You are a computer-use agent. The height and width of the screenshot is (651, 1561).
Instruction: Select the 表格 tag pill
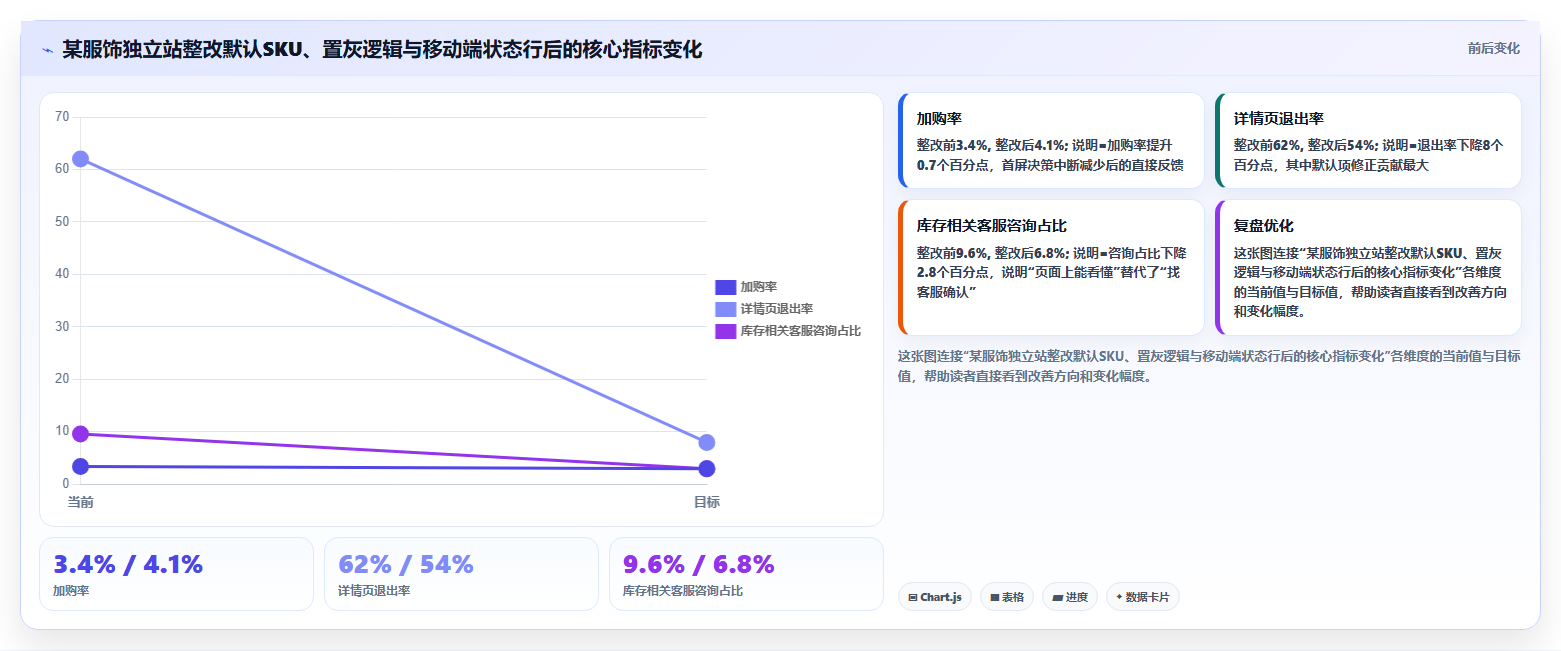pyautogui.click(x=1006, y=597)
